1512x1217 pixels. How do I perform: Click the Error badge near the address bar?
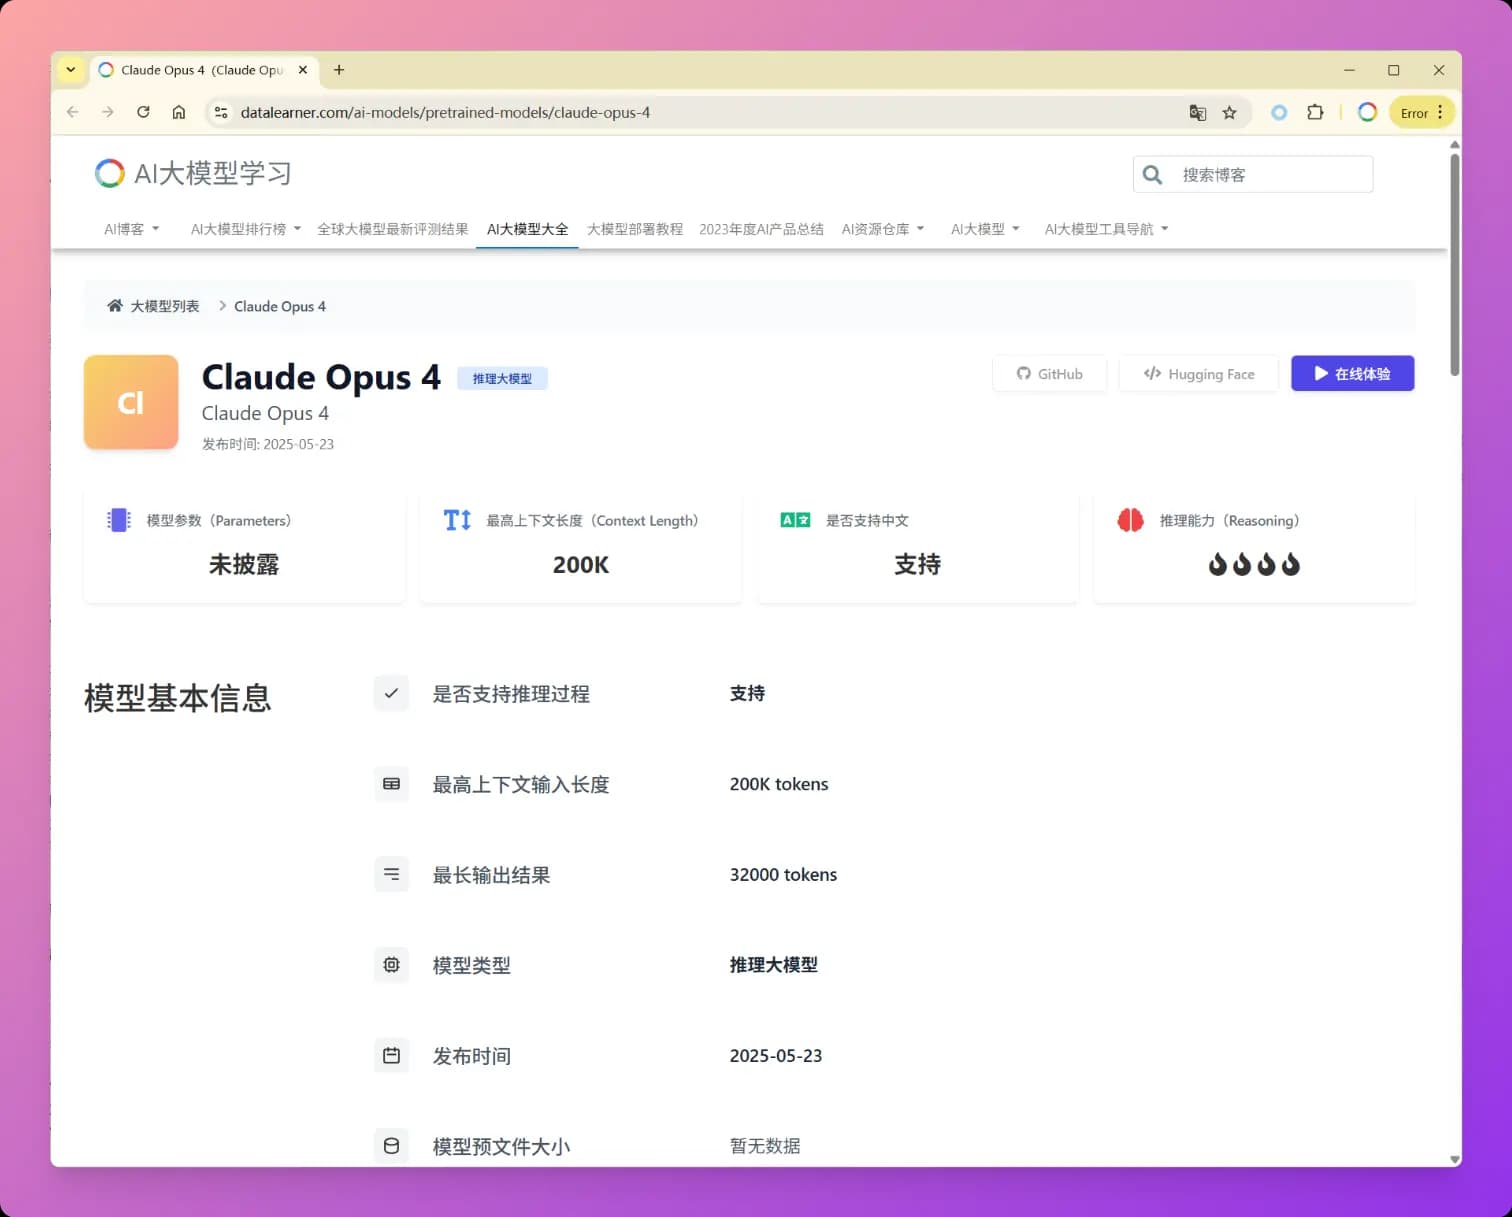(1415, 112)
